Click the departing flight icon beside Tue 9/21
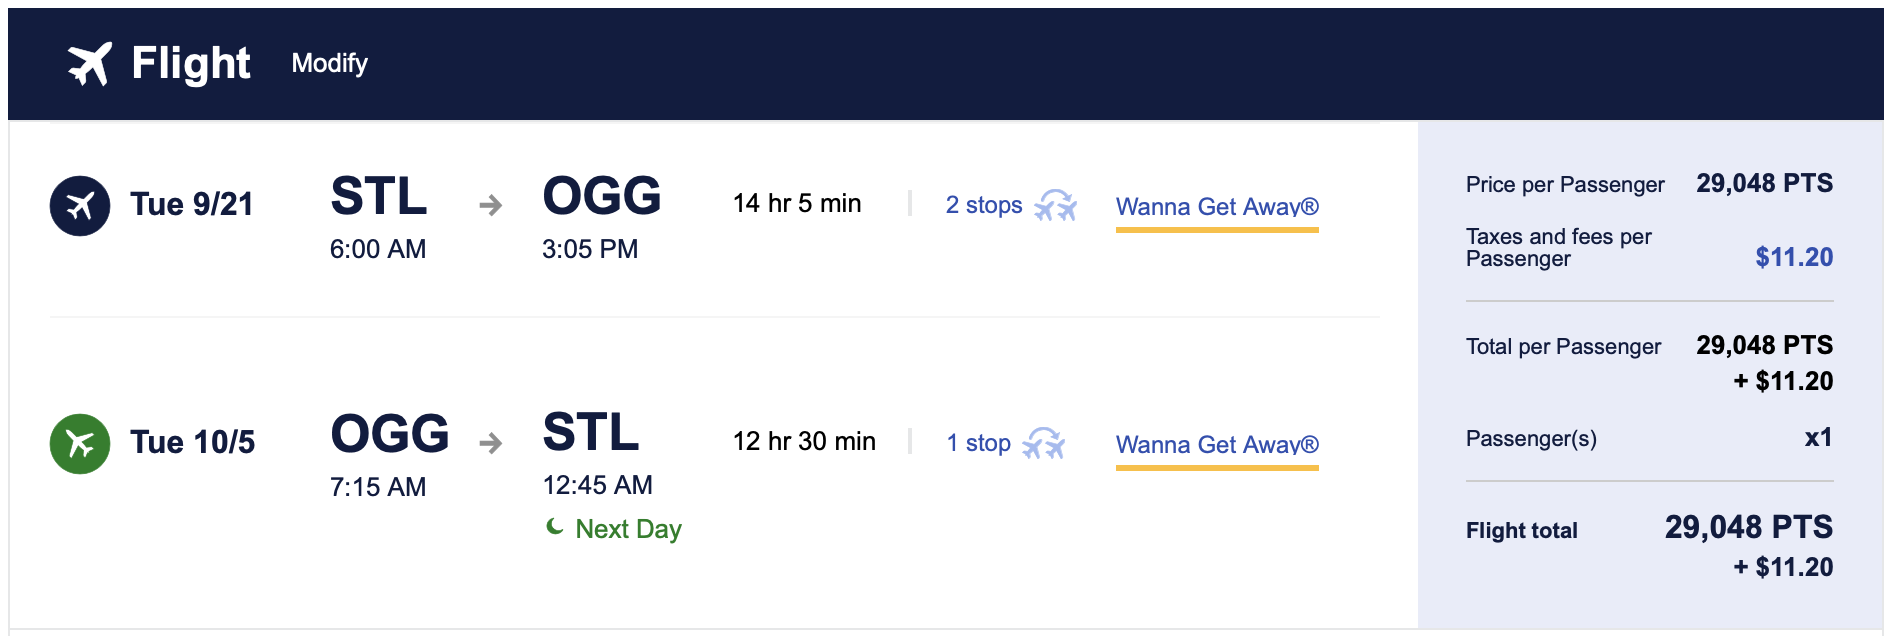The height and width of the screenshot is (636, 1898). pos(80,205)
